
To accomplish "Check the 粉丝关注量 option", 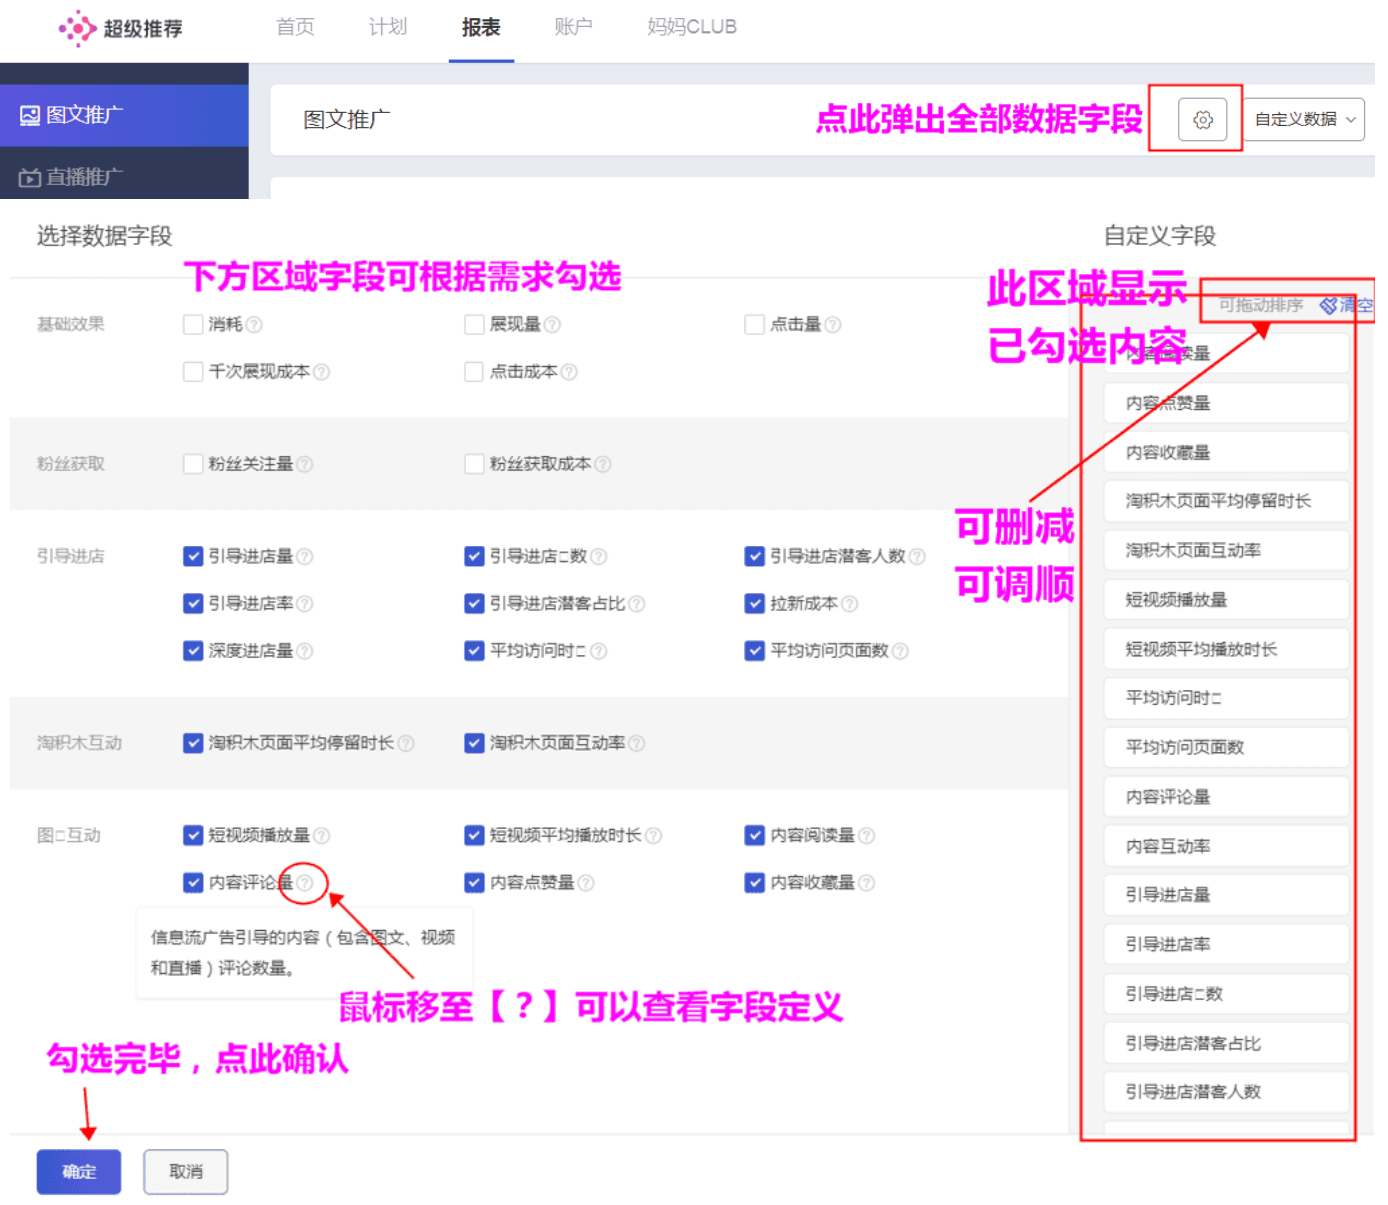I will tap(192, 464).
